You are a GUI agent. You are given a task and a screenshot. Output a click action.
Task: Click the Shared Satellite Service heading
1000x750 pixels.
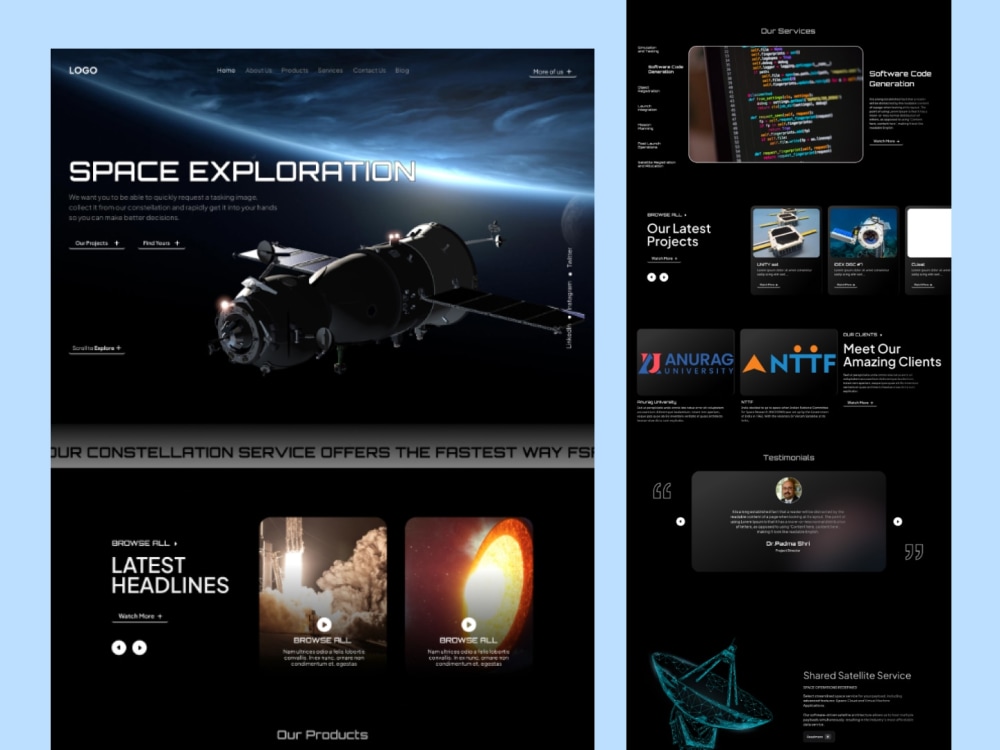click(857, 675)
